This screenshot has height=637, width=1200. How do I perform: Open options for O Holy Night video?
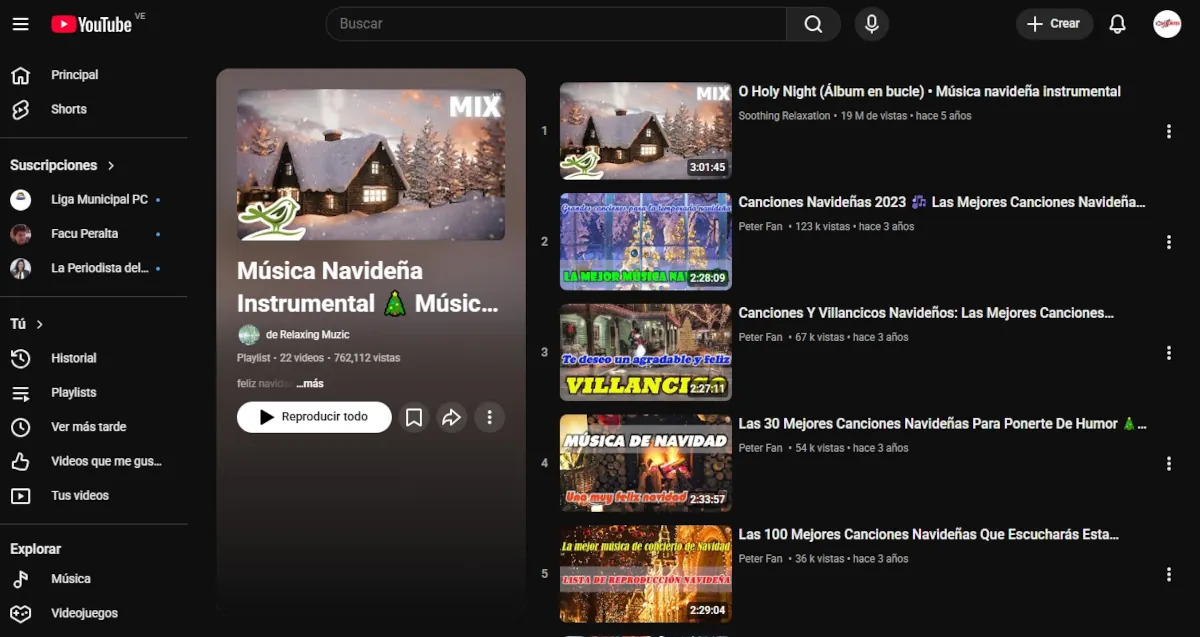pyautogui.click(x=1168, y=131)
